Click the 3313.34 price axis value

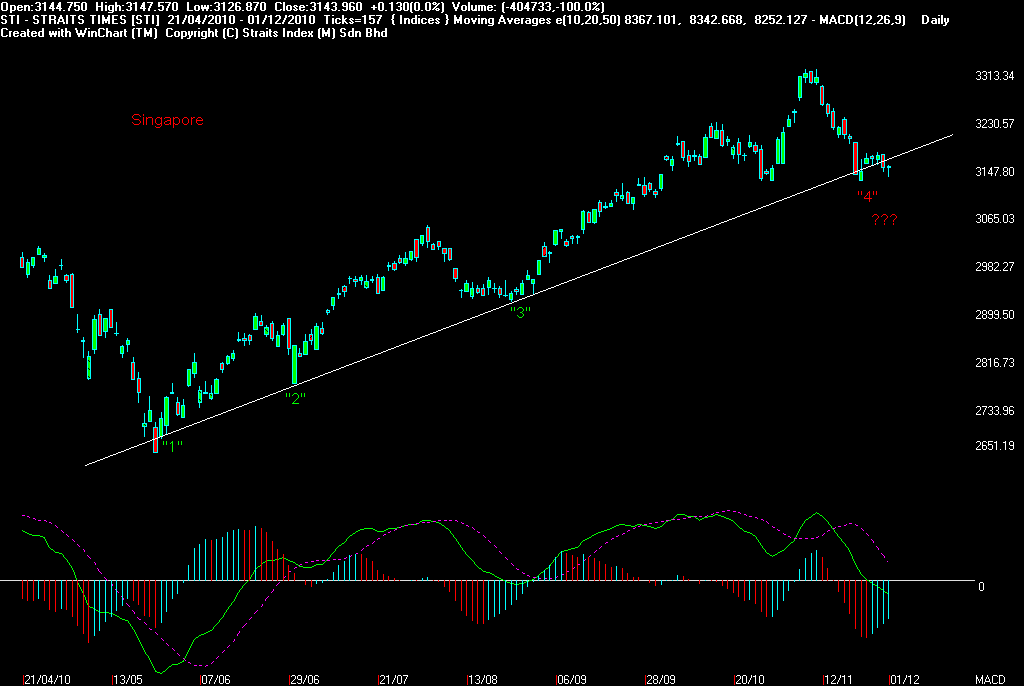point(995,76)
